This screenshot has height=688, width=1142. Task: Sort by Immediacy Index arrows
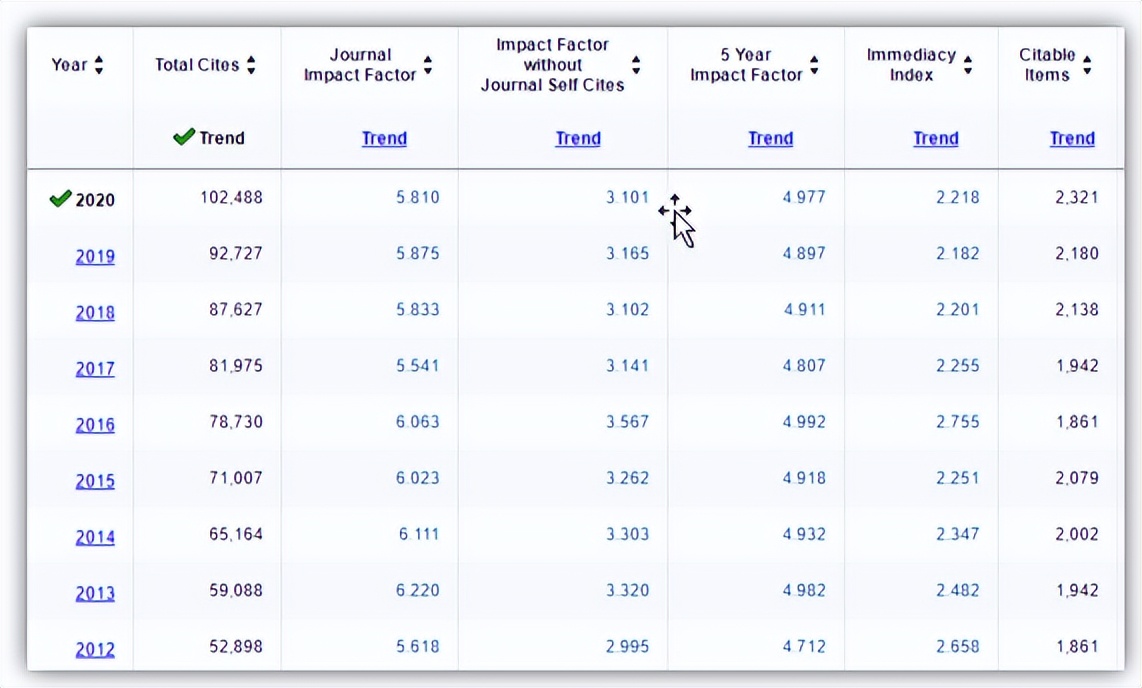968,65
